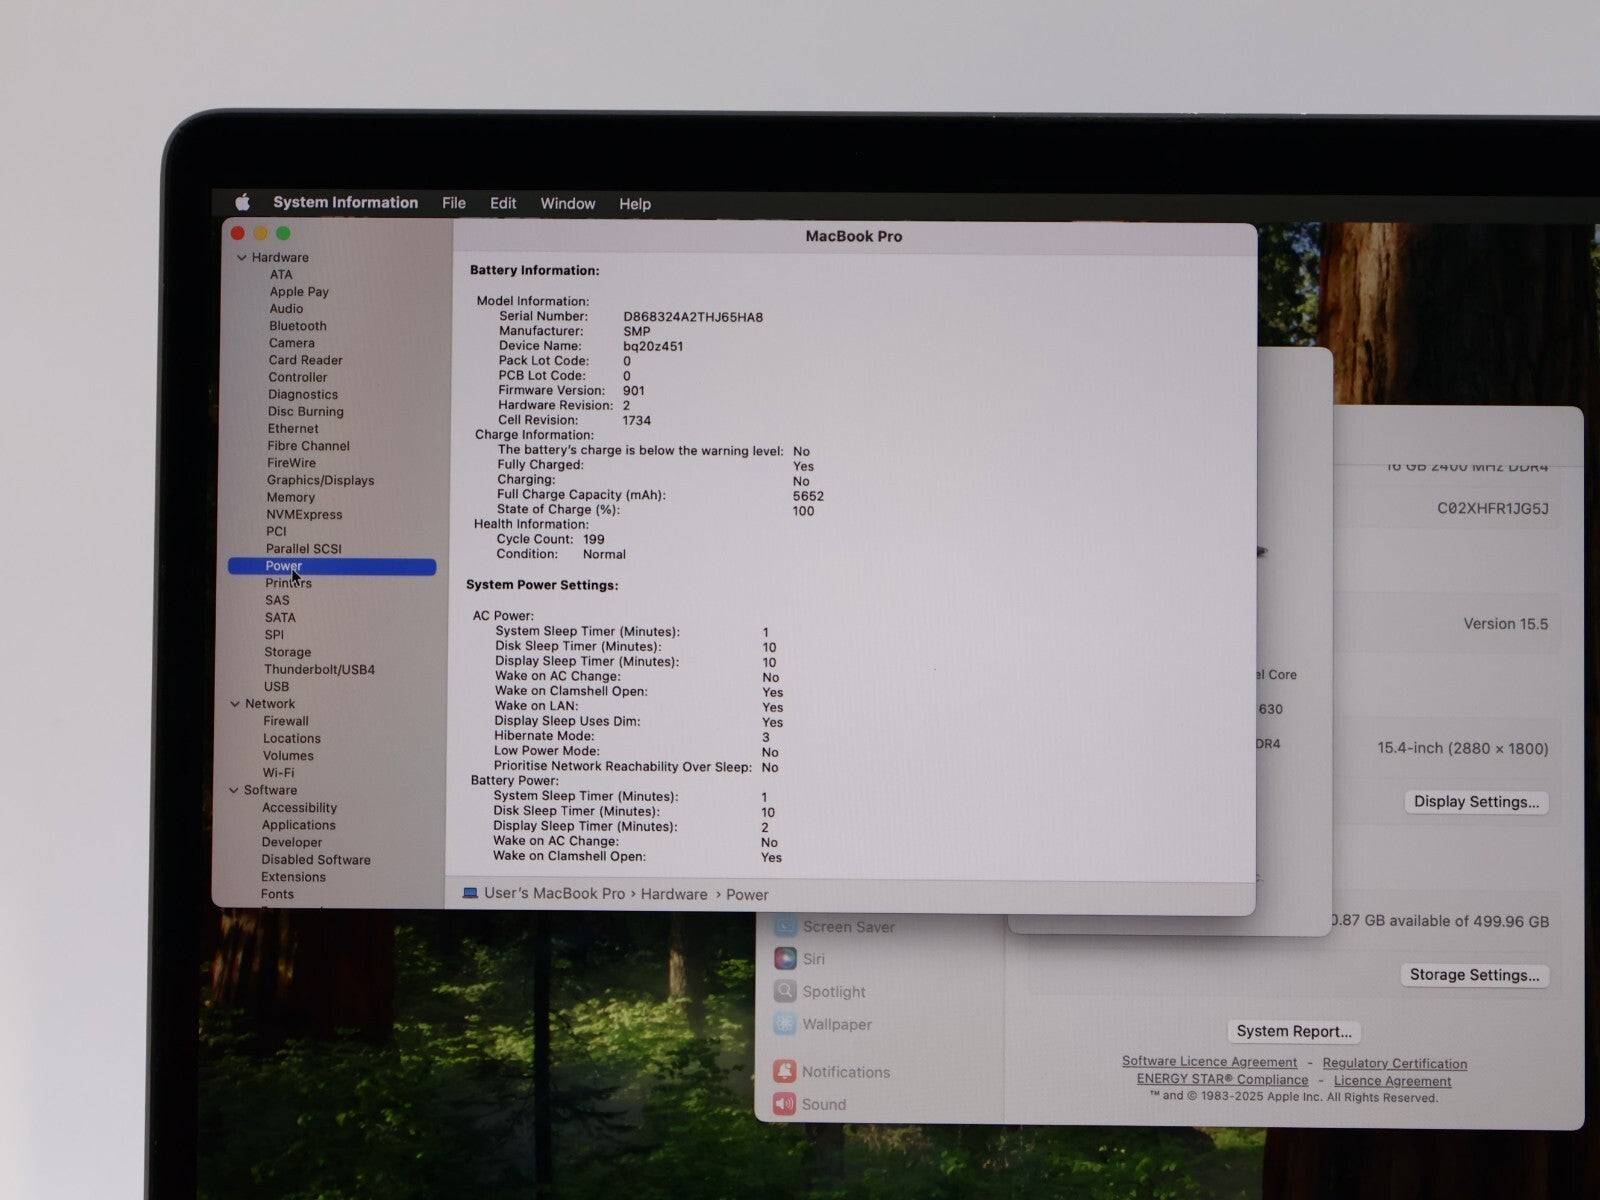Select SAS in the sidebar
1600x1200 pixels.
[x=277, y=600]
